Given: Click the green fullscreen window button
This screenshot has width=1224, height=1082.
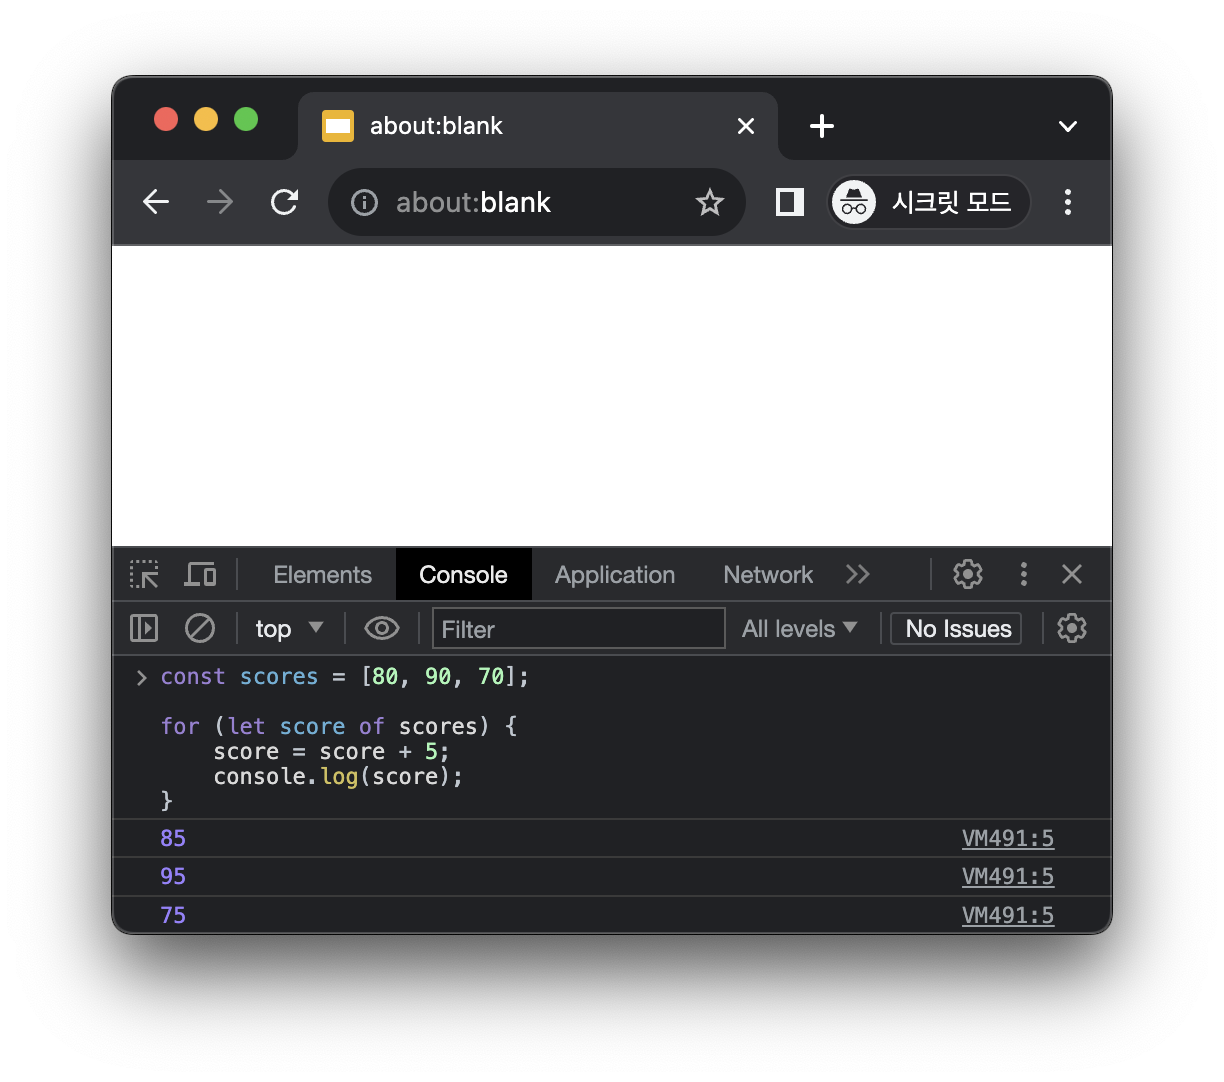Looking at the screenshot, I should (246, 120).
